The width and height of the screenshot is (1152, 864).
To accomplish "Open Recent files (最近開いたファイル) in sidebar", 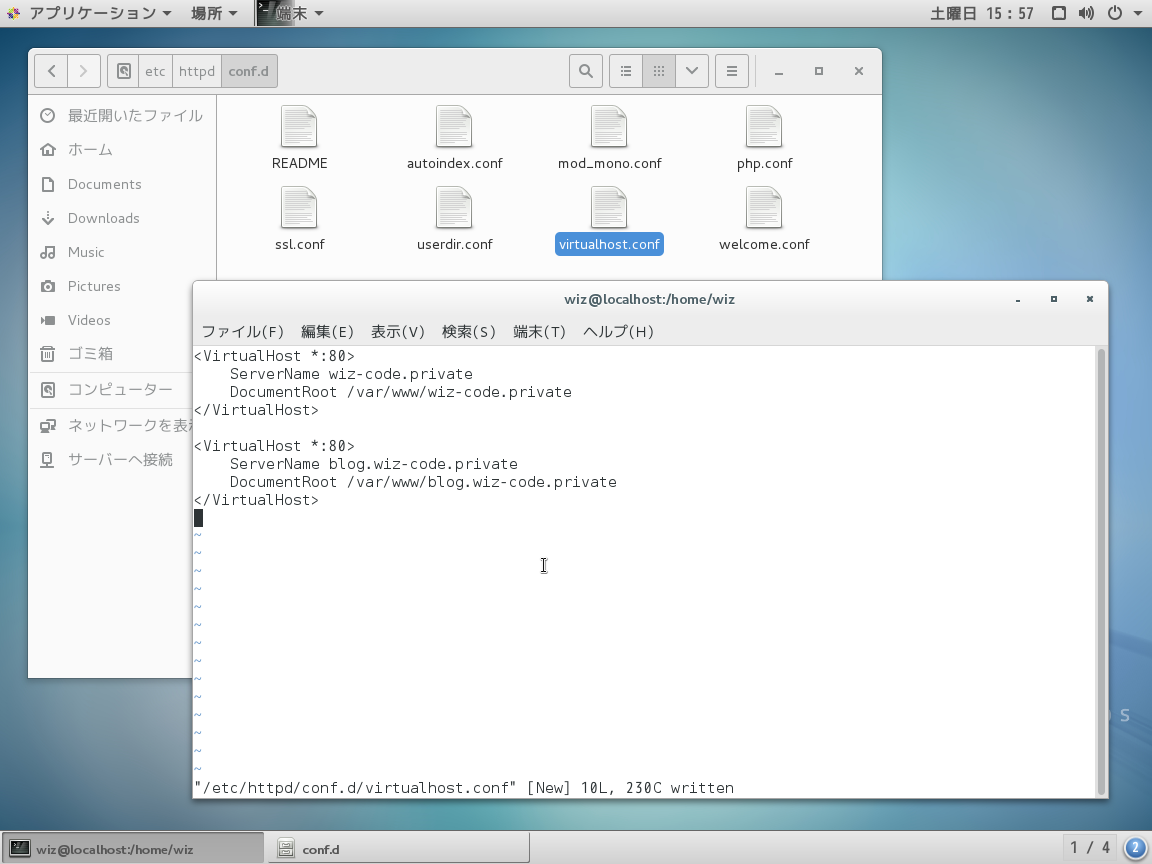I will tap(122, 115).
